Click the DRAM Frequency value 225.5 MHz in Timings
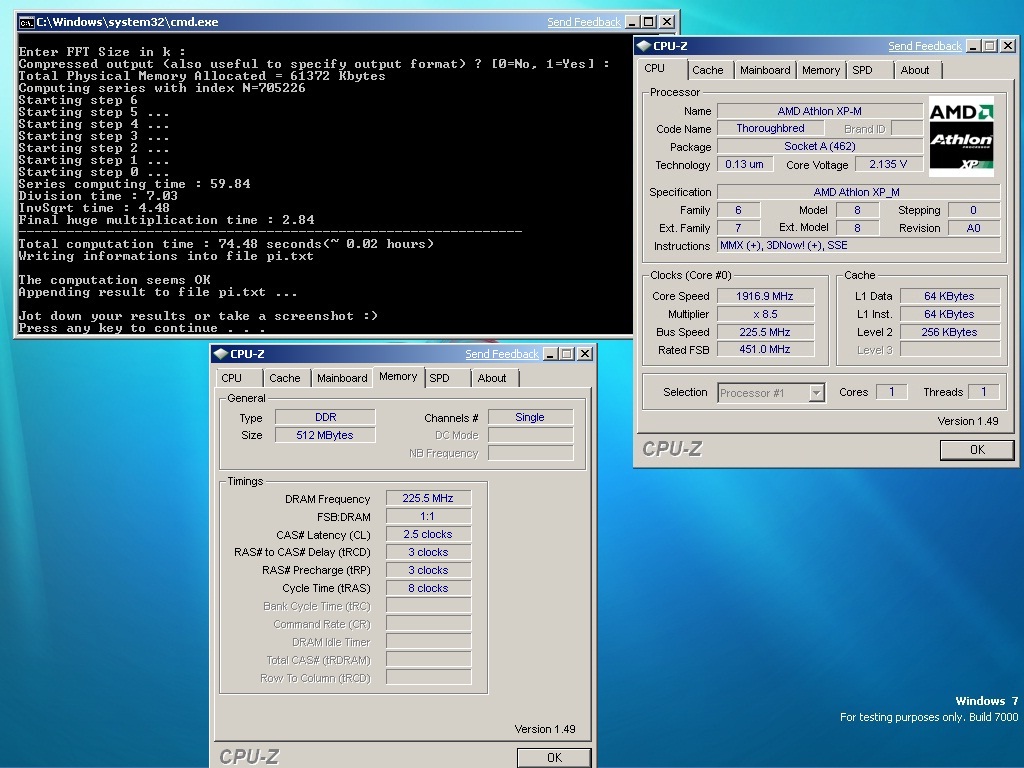 pos(428,498)
